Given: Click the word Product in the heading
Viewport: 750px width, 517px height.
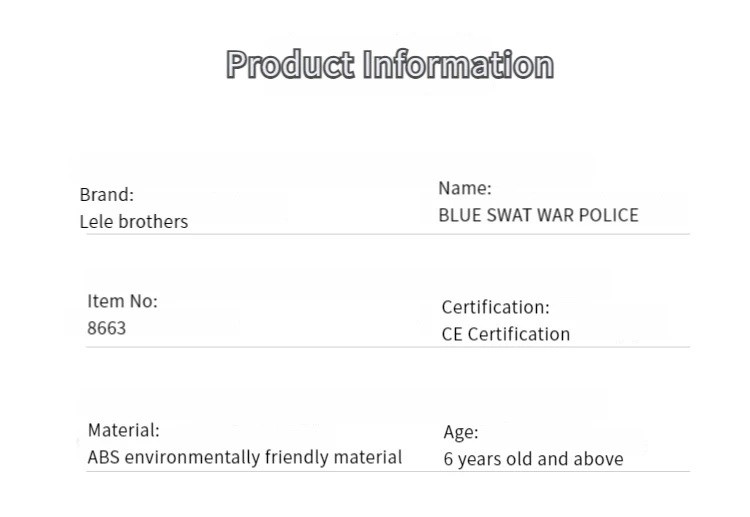Looking at the screenshot, I should pos(290,64).
